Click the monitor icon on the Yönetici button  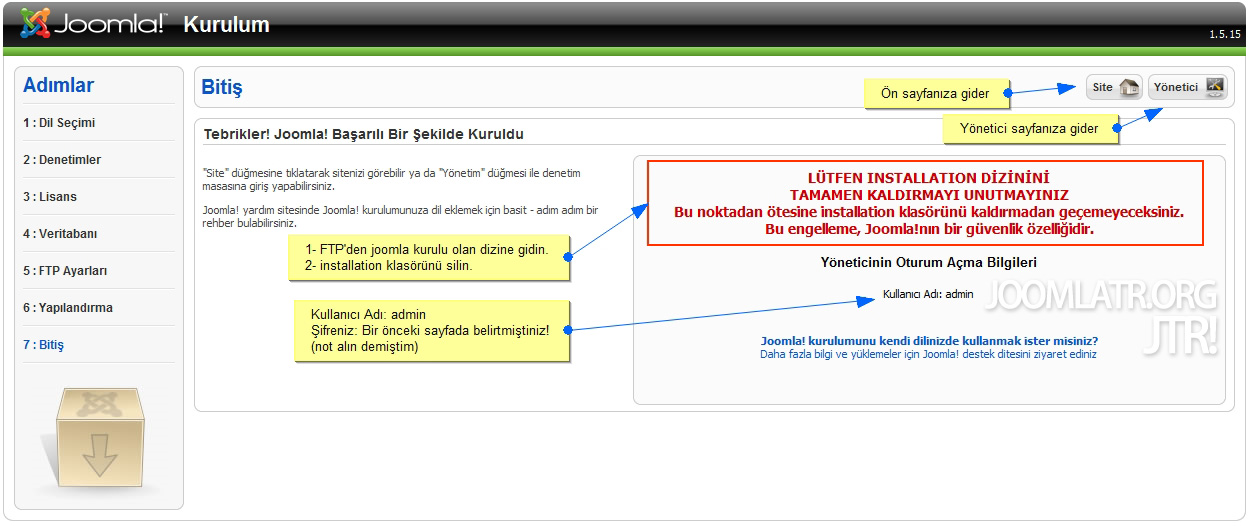tap(1214, 87)
